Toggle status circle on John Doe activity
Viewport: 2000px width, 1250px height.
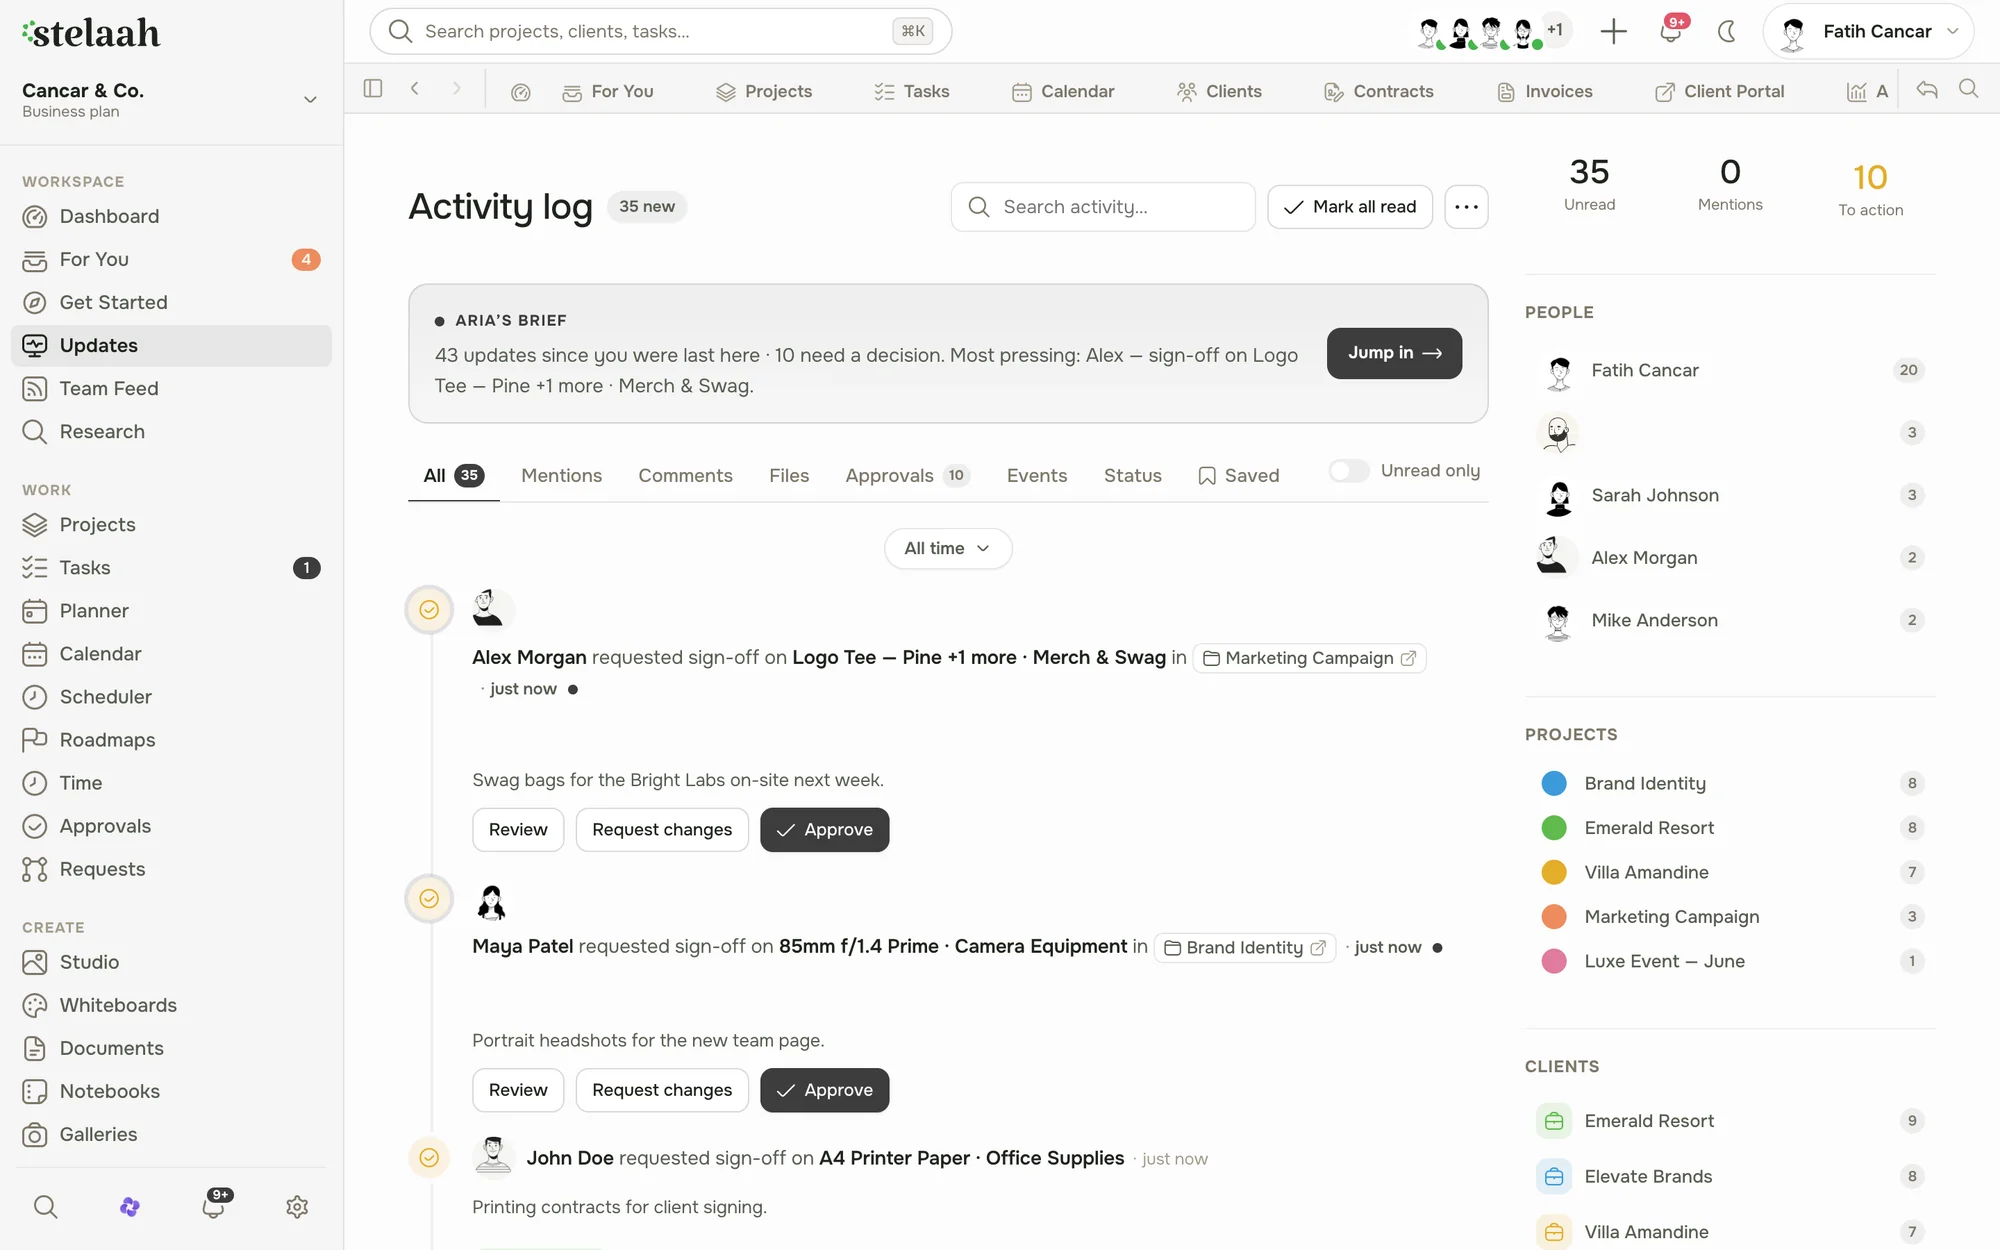point(429,1157)
